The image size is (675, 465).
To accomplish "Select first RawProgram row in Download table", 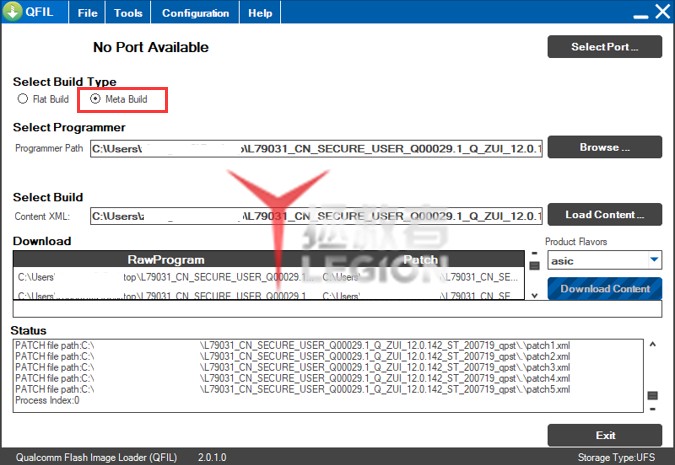I will (x=168, y=277).
